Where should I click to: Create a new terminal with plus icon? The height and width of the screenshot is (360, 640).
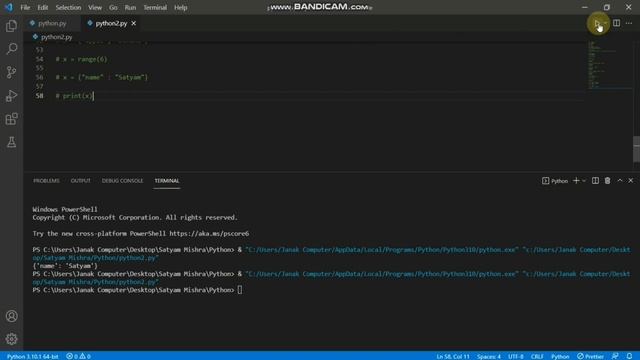coord(576,180)
